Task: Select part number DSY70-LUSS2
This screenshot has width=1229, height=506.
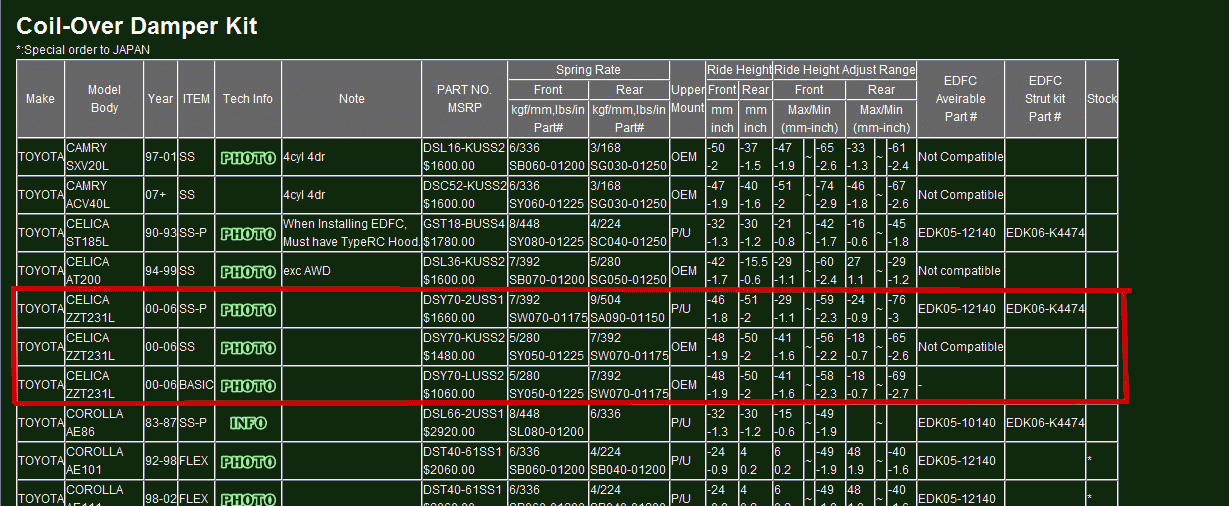Action: click(464, 375)
